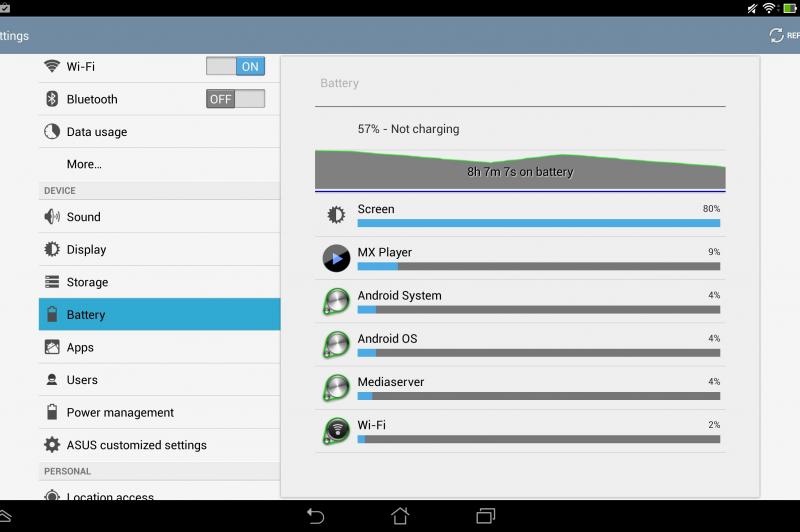Click the Android System 4% usage bar

click(x=539, y=310)
